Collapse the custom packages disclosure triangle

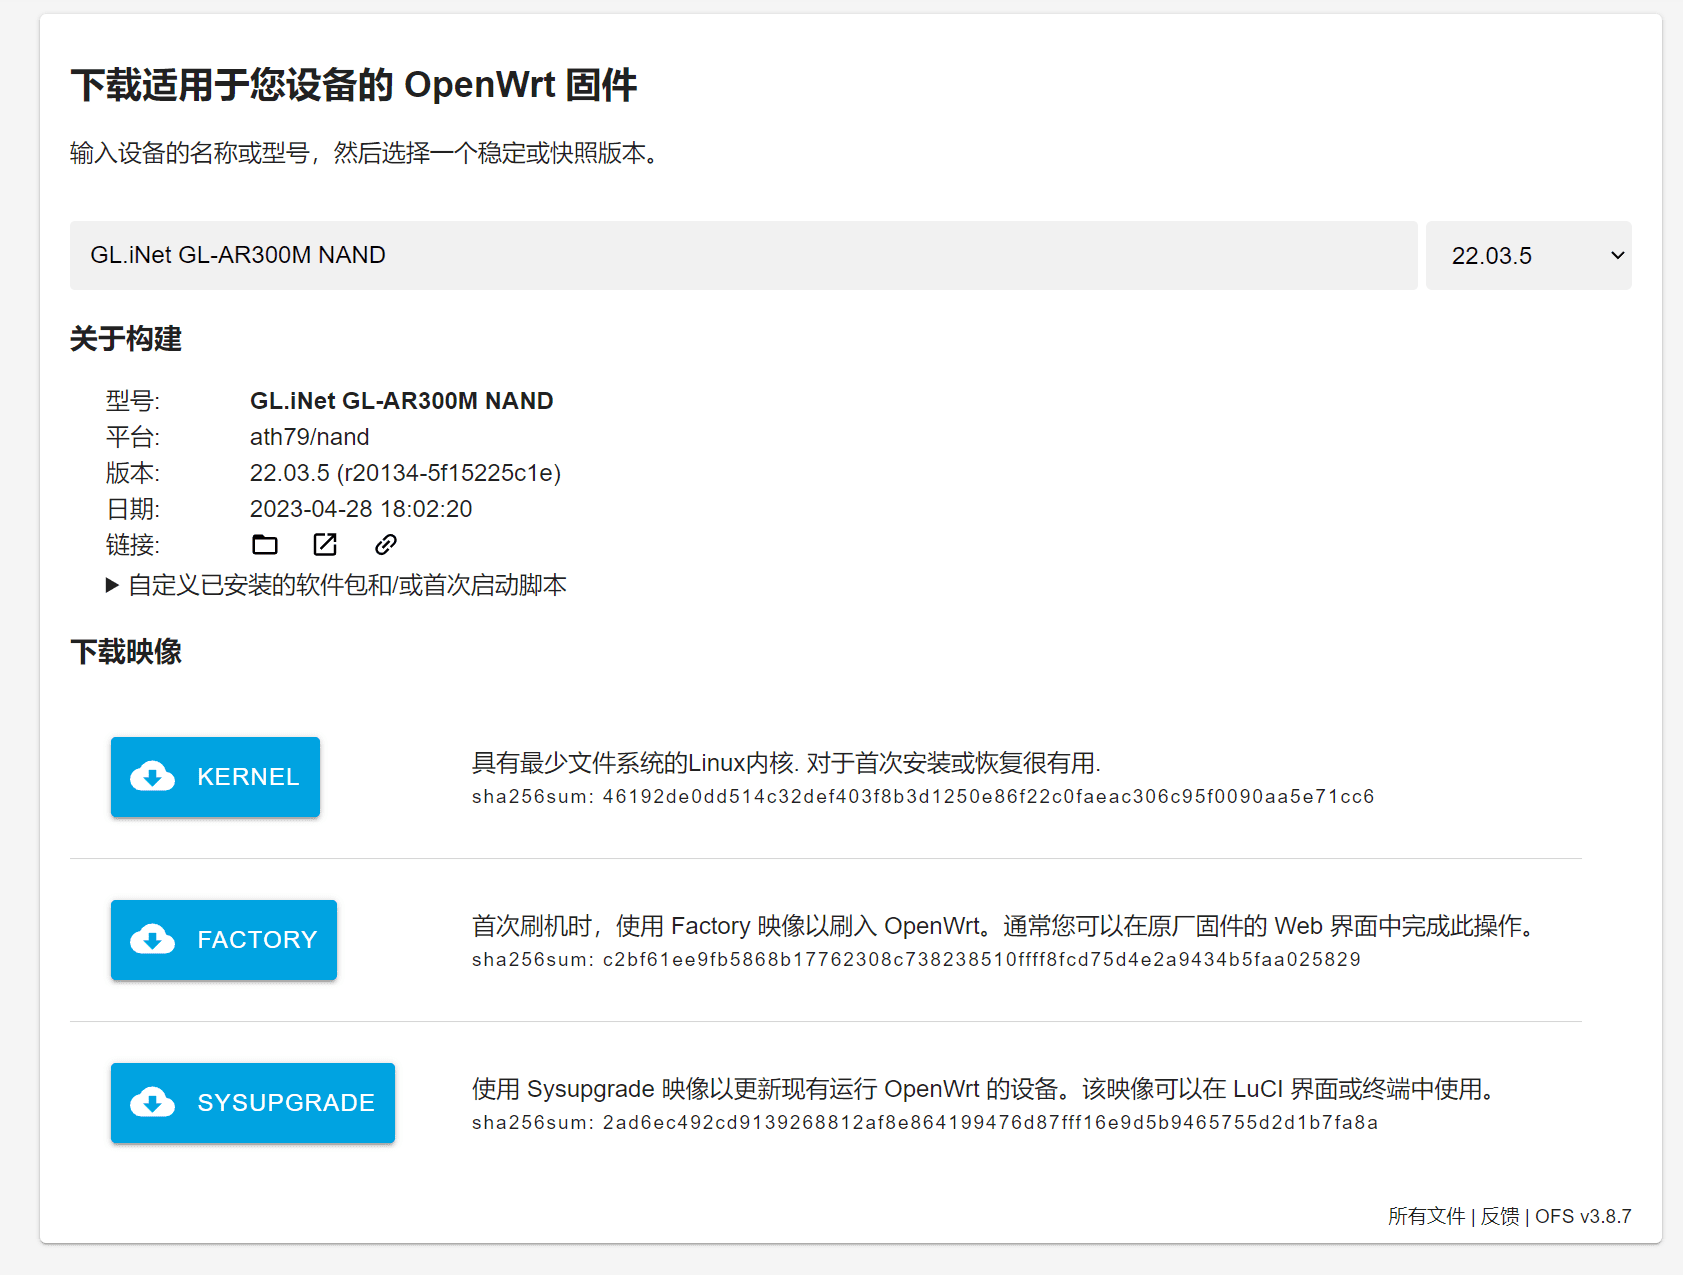click(x=112, y=584)
